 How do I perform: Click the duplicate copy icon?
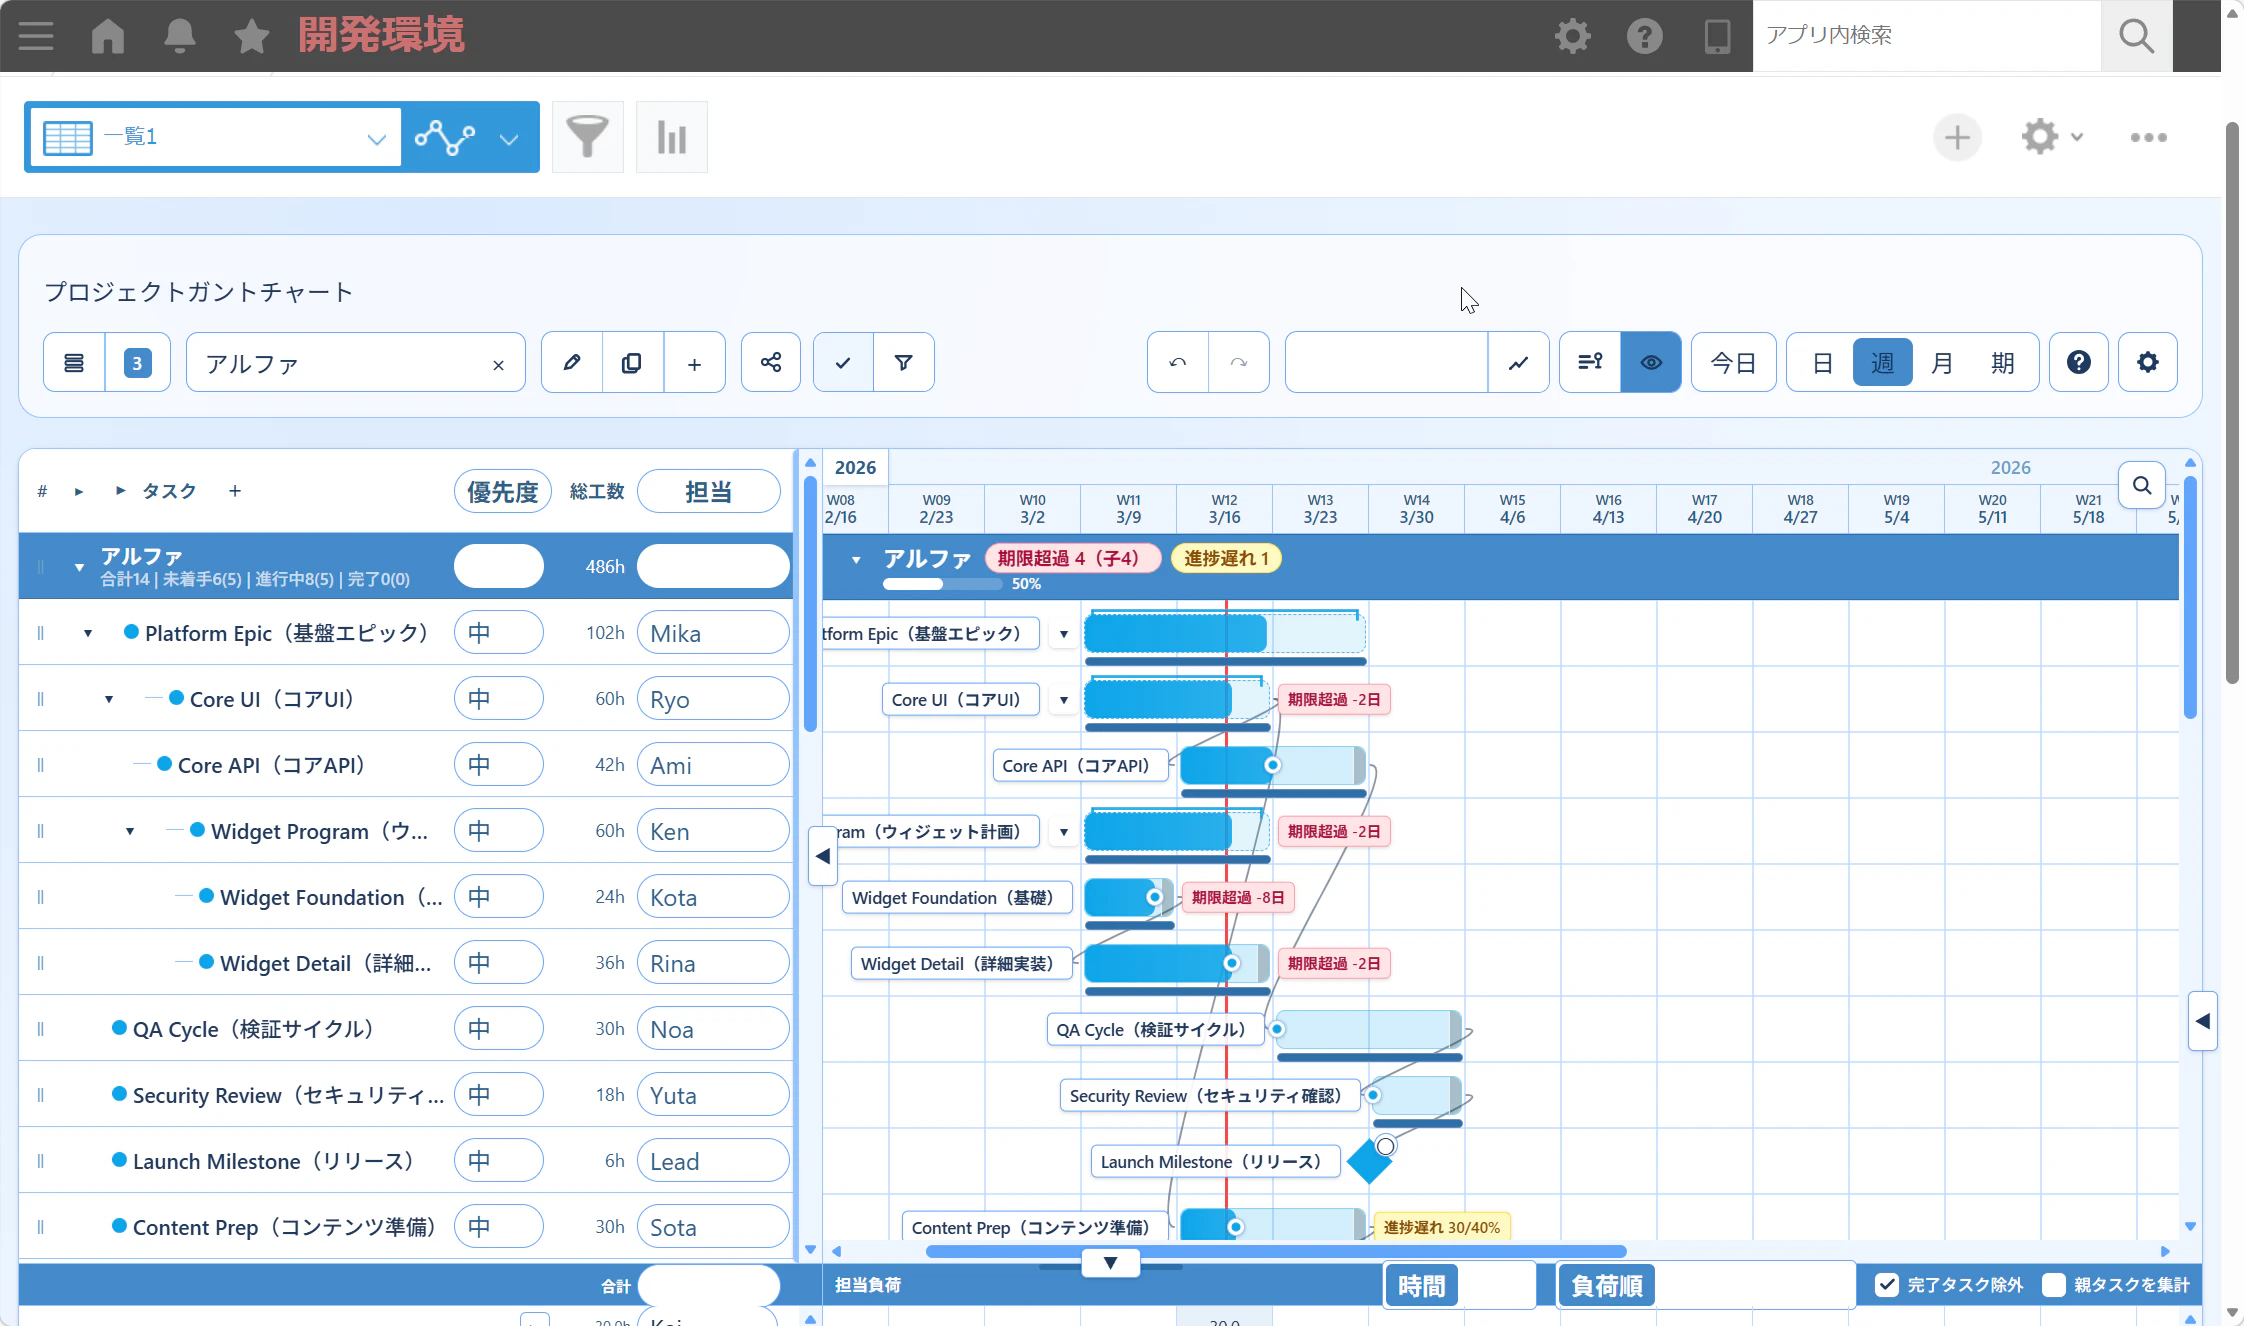(x=632, y=363)
